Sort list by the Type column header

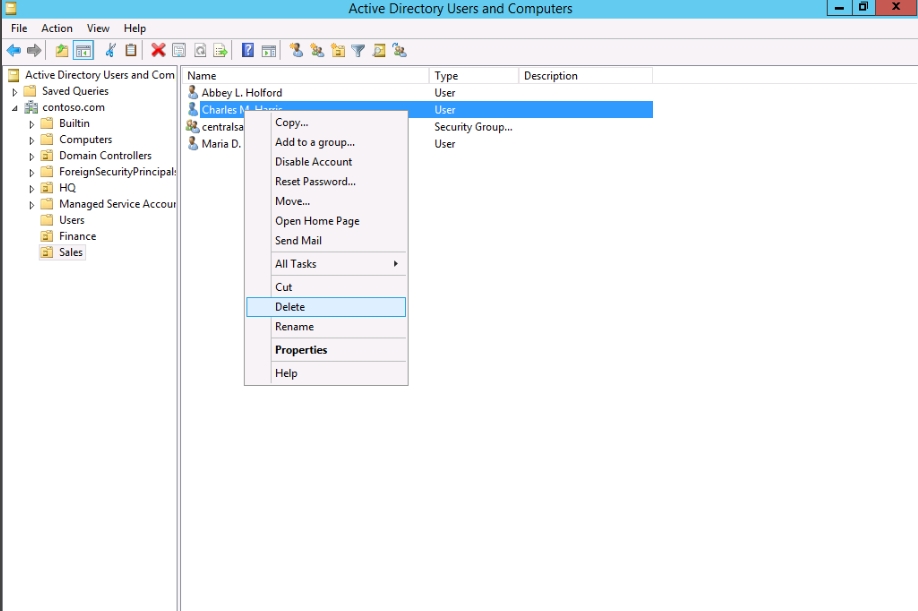click(x=474, y=75)
